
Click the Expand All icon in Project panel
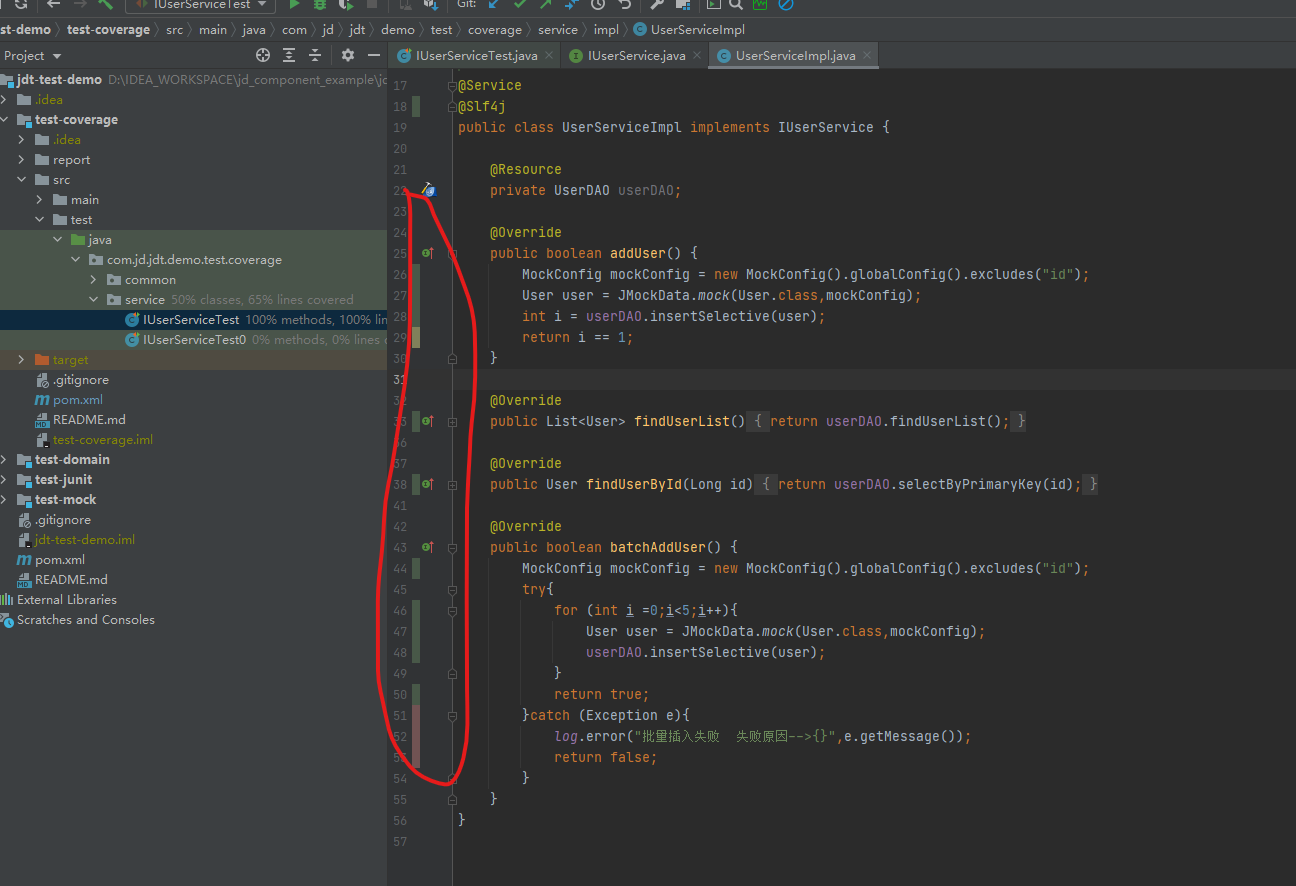[x=289, y=55]
